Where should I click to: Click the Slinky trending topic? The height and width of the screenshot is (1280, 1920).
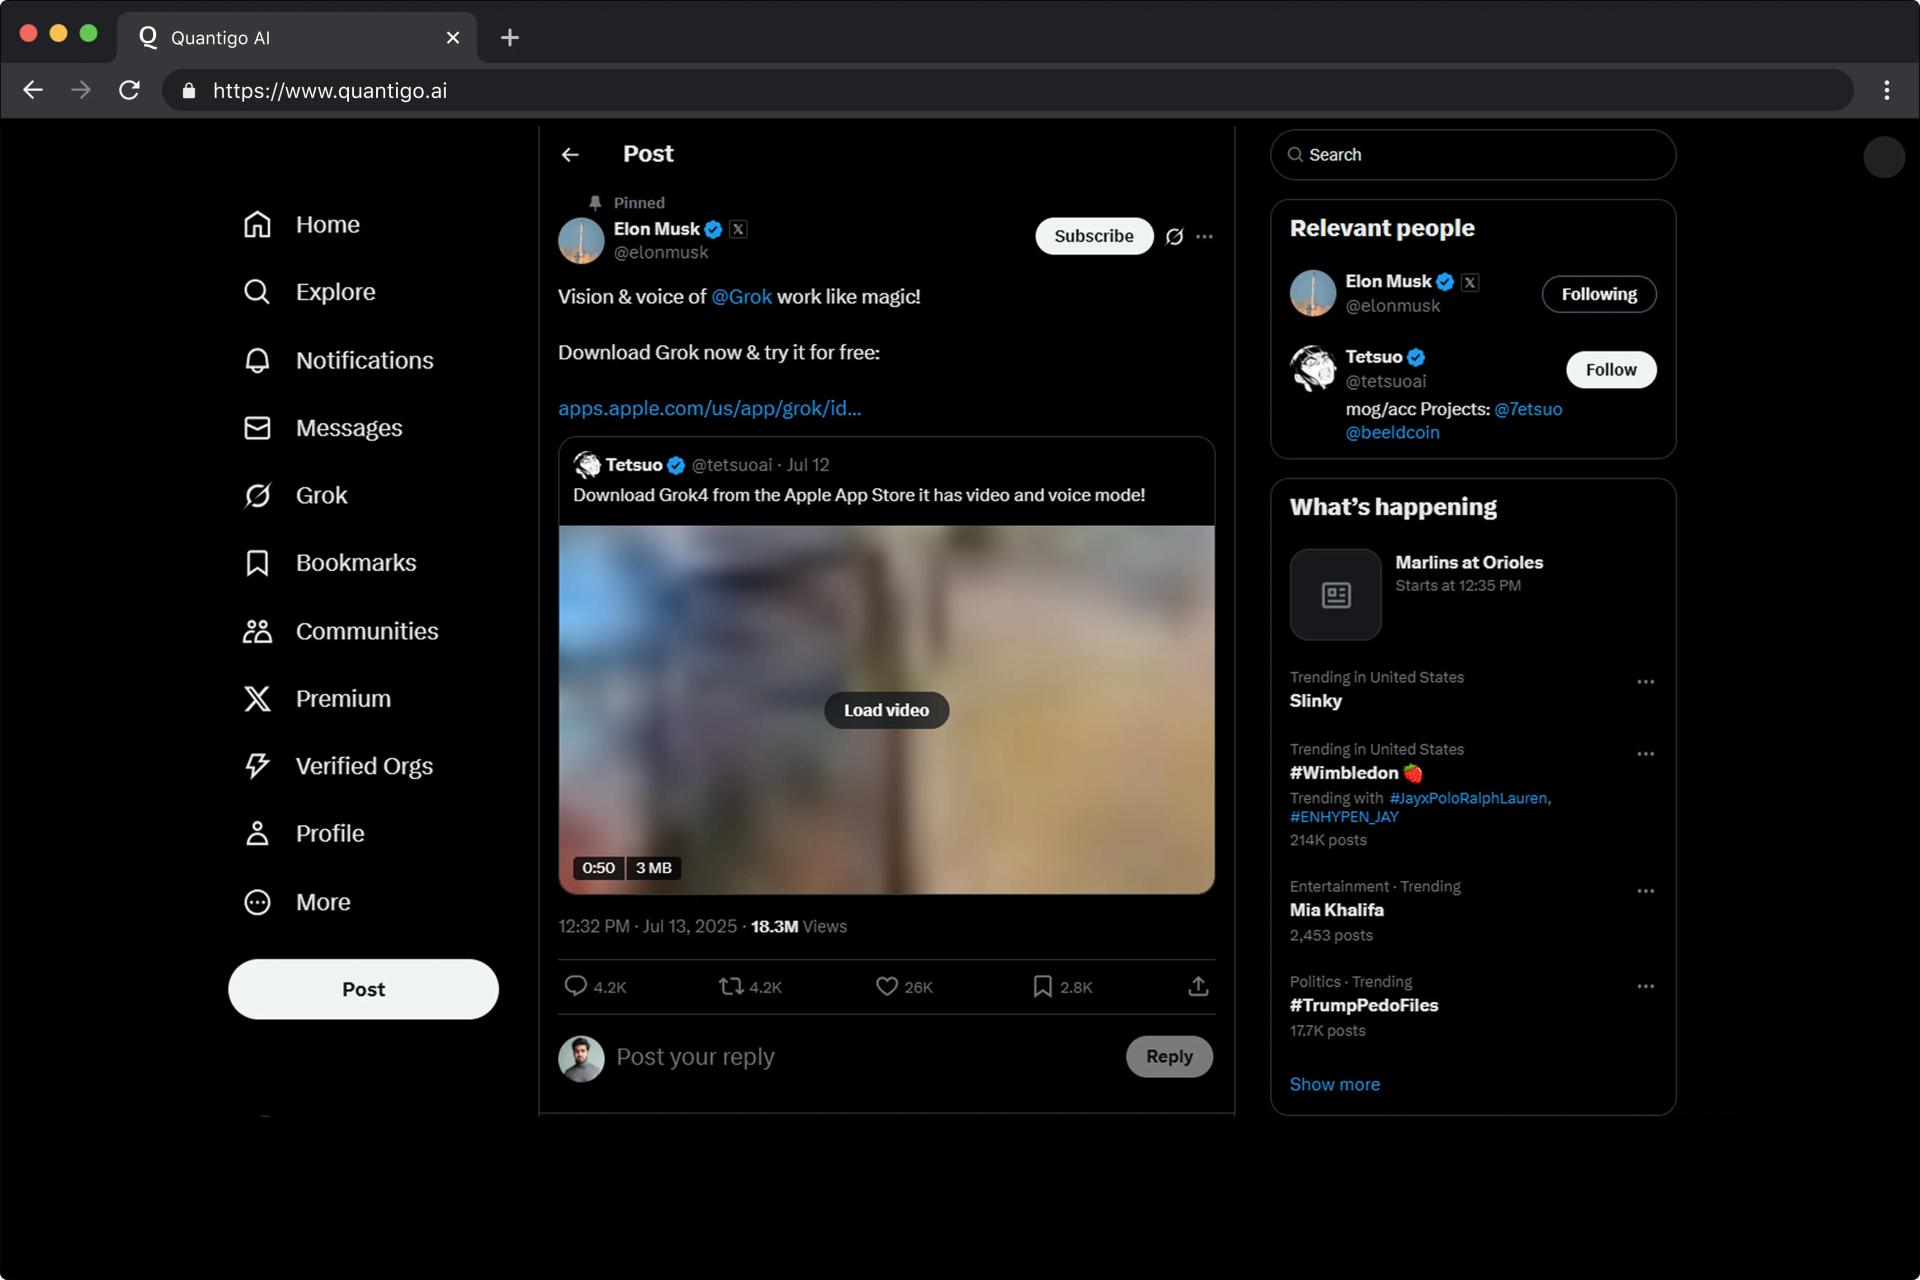click(1316, 701)
